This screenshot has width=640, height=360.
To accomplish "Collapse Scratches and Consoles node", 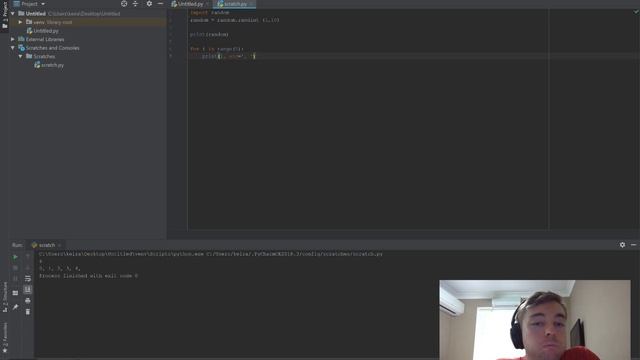I will pyautogui.click(x=13, y=48).
